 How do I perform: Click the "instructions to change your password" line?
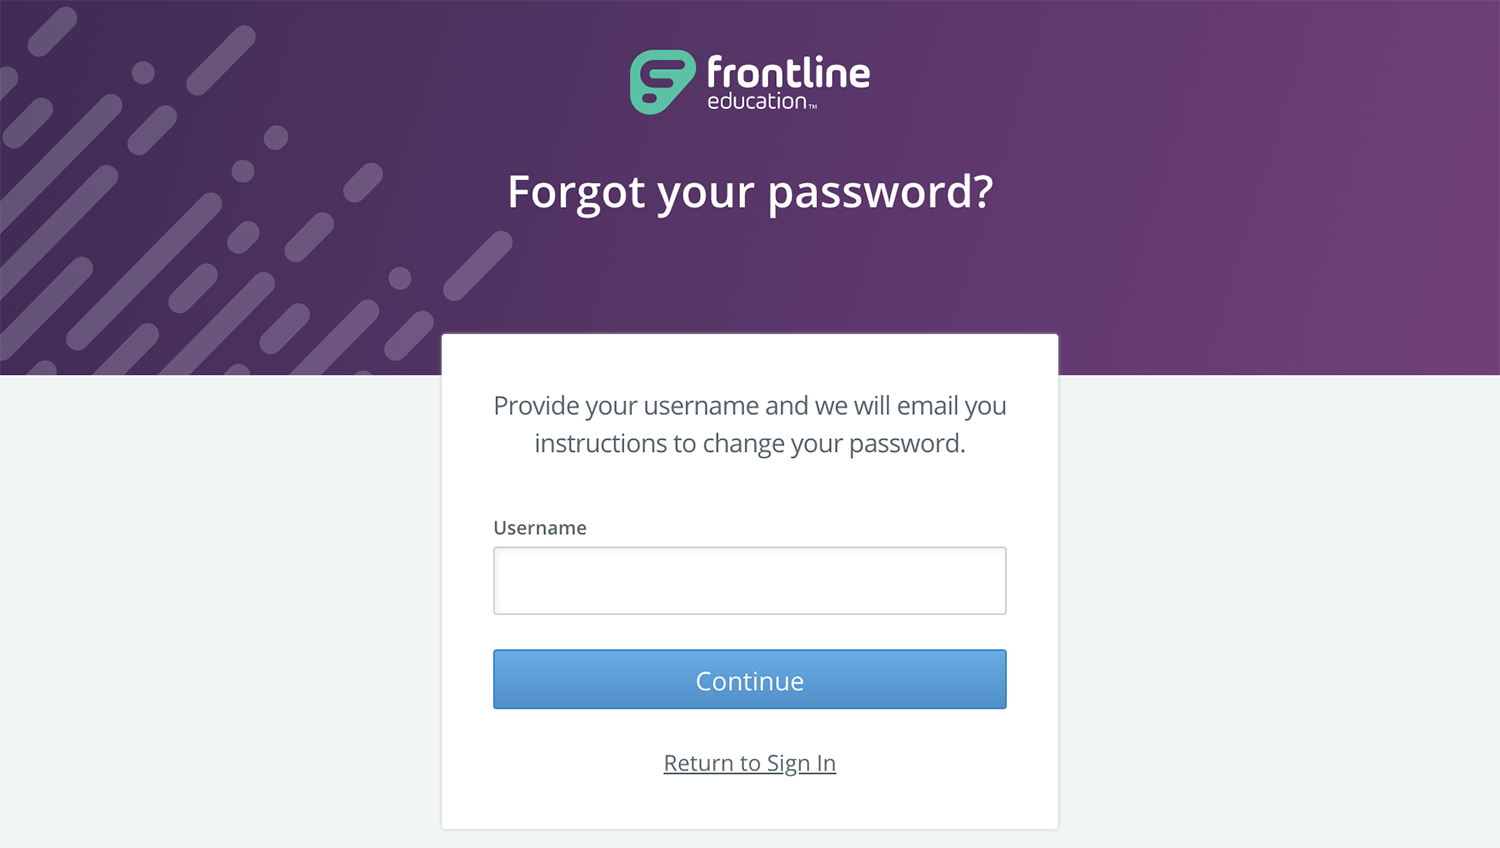(x=750, y=443)
